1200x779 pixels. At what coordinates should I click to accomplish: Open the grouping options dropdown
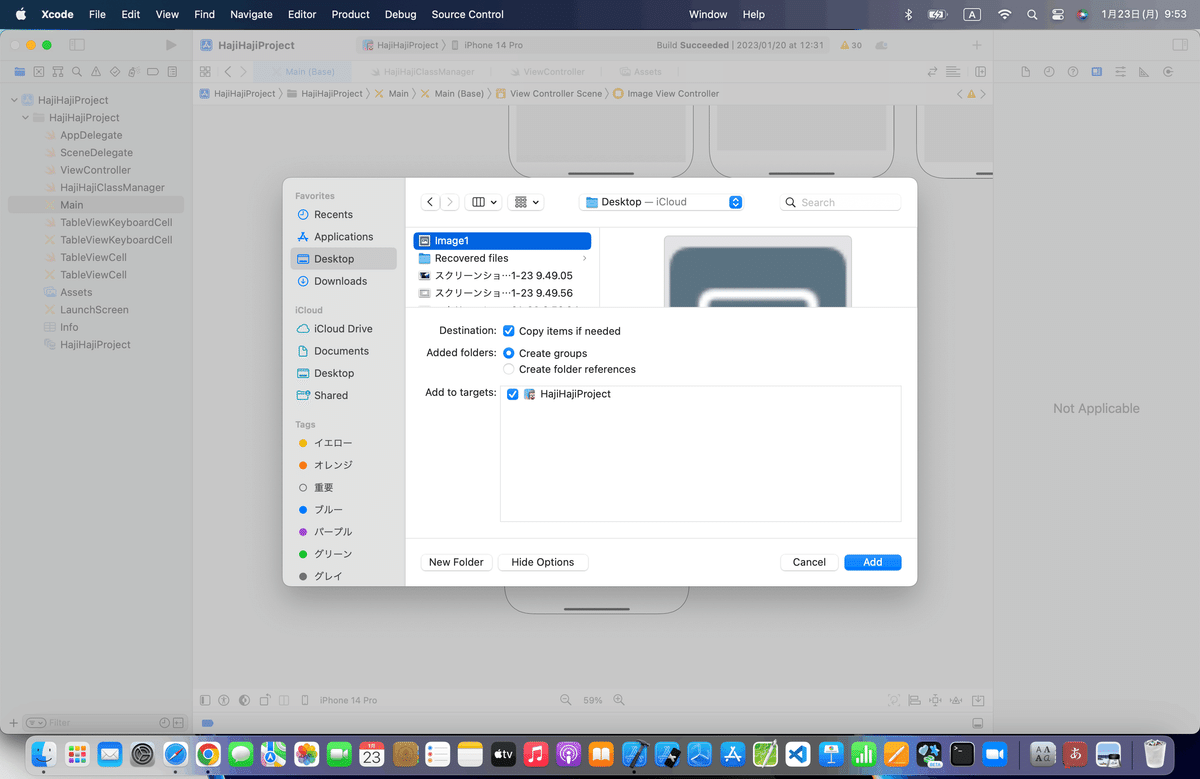tap(526, 202)
